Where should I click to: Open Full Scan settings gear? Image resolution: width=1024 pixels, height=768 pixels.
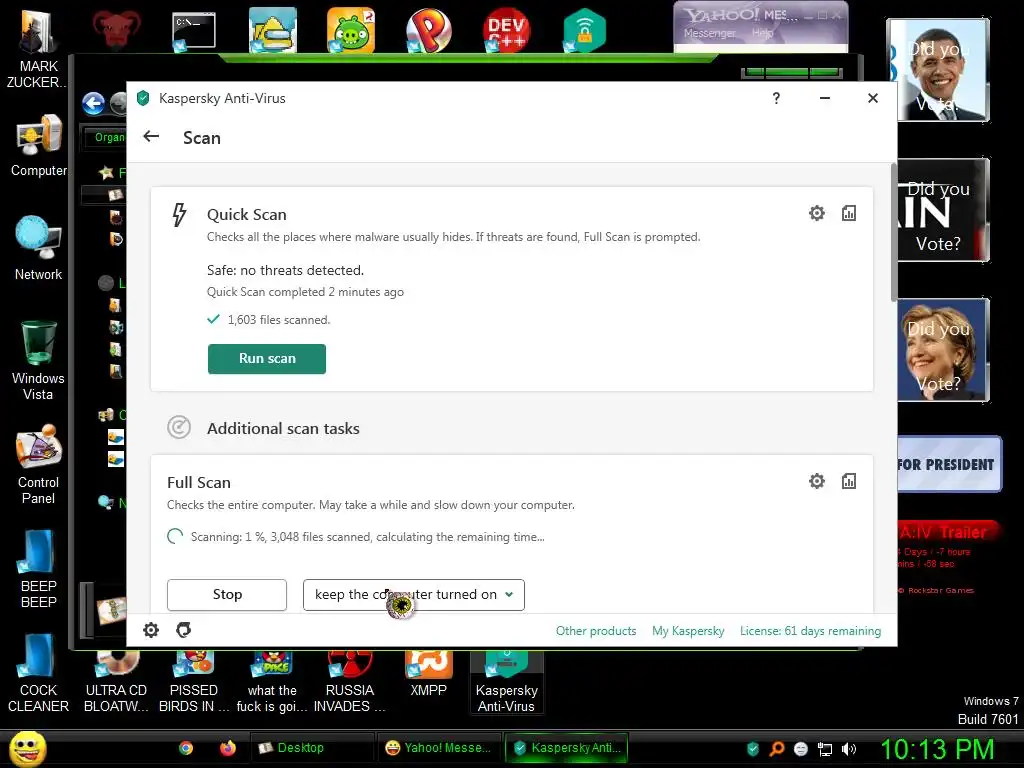[816, 481]
